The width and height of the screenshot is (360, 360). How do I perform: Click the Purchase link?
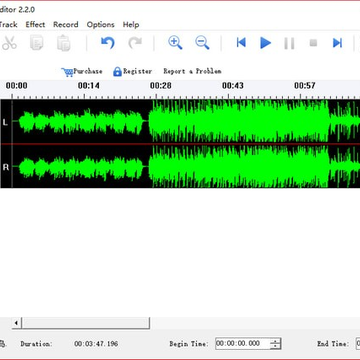pyautogui.click(x=88, y=71)
